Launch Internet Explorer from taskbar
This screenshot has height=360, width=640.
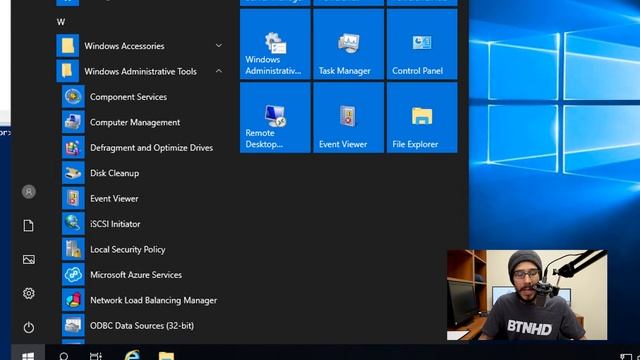tap(131, 355)
